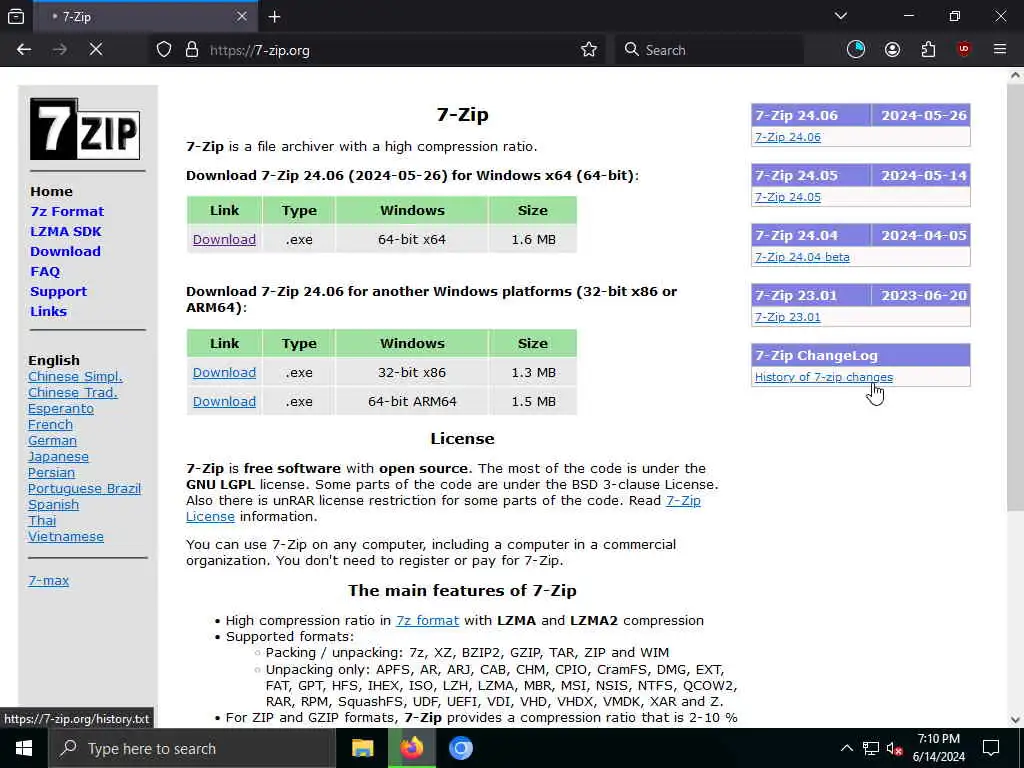Open a new tab with plus button
Screen dimensions: 1024x768
coord(274,16)
